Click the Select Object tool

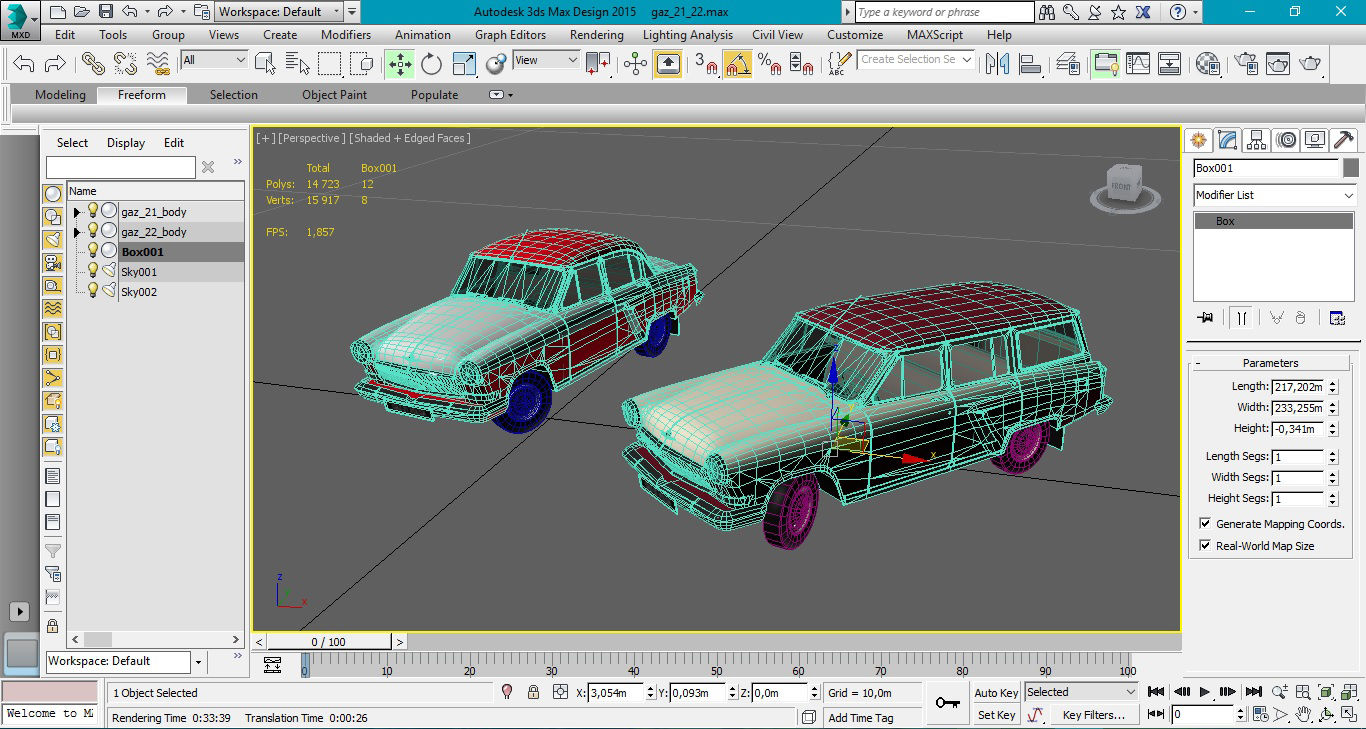[265, 64]
